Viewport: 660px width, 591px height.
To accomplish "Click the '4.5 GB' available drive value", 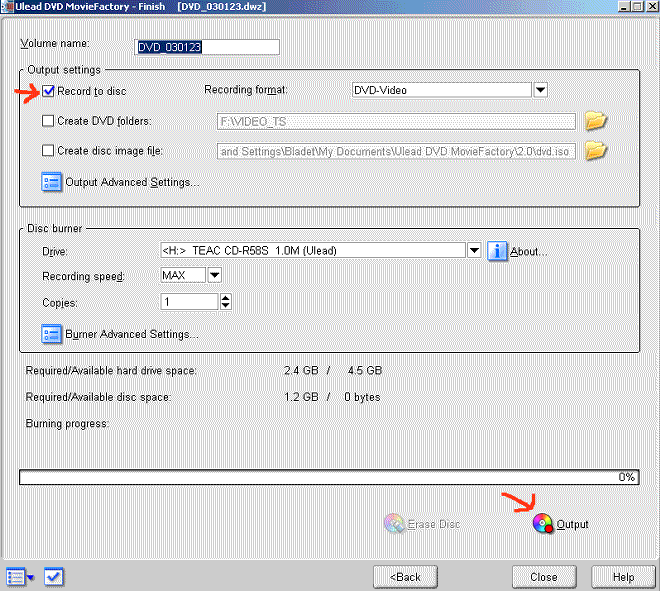I will 365,370.
